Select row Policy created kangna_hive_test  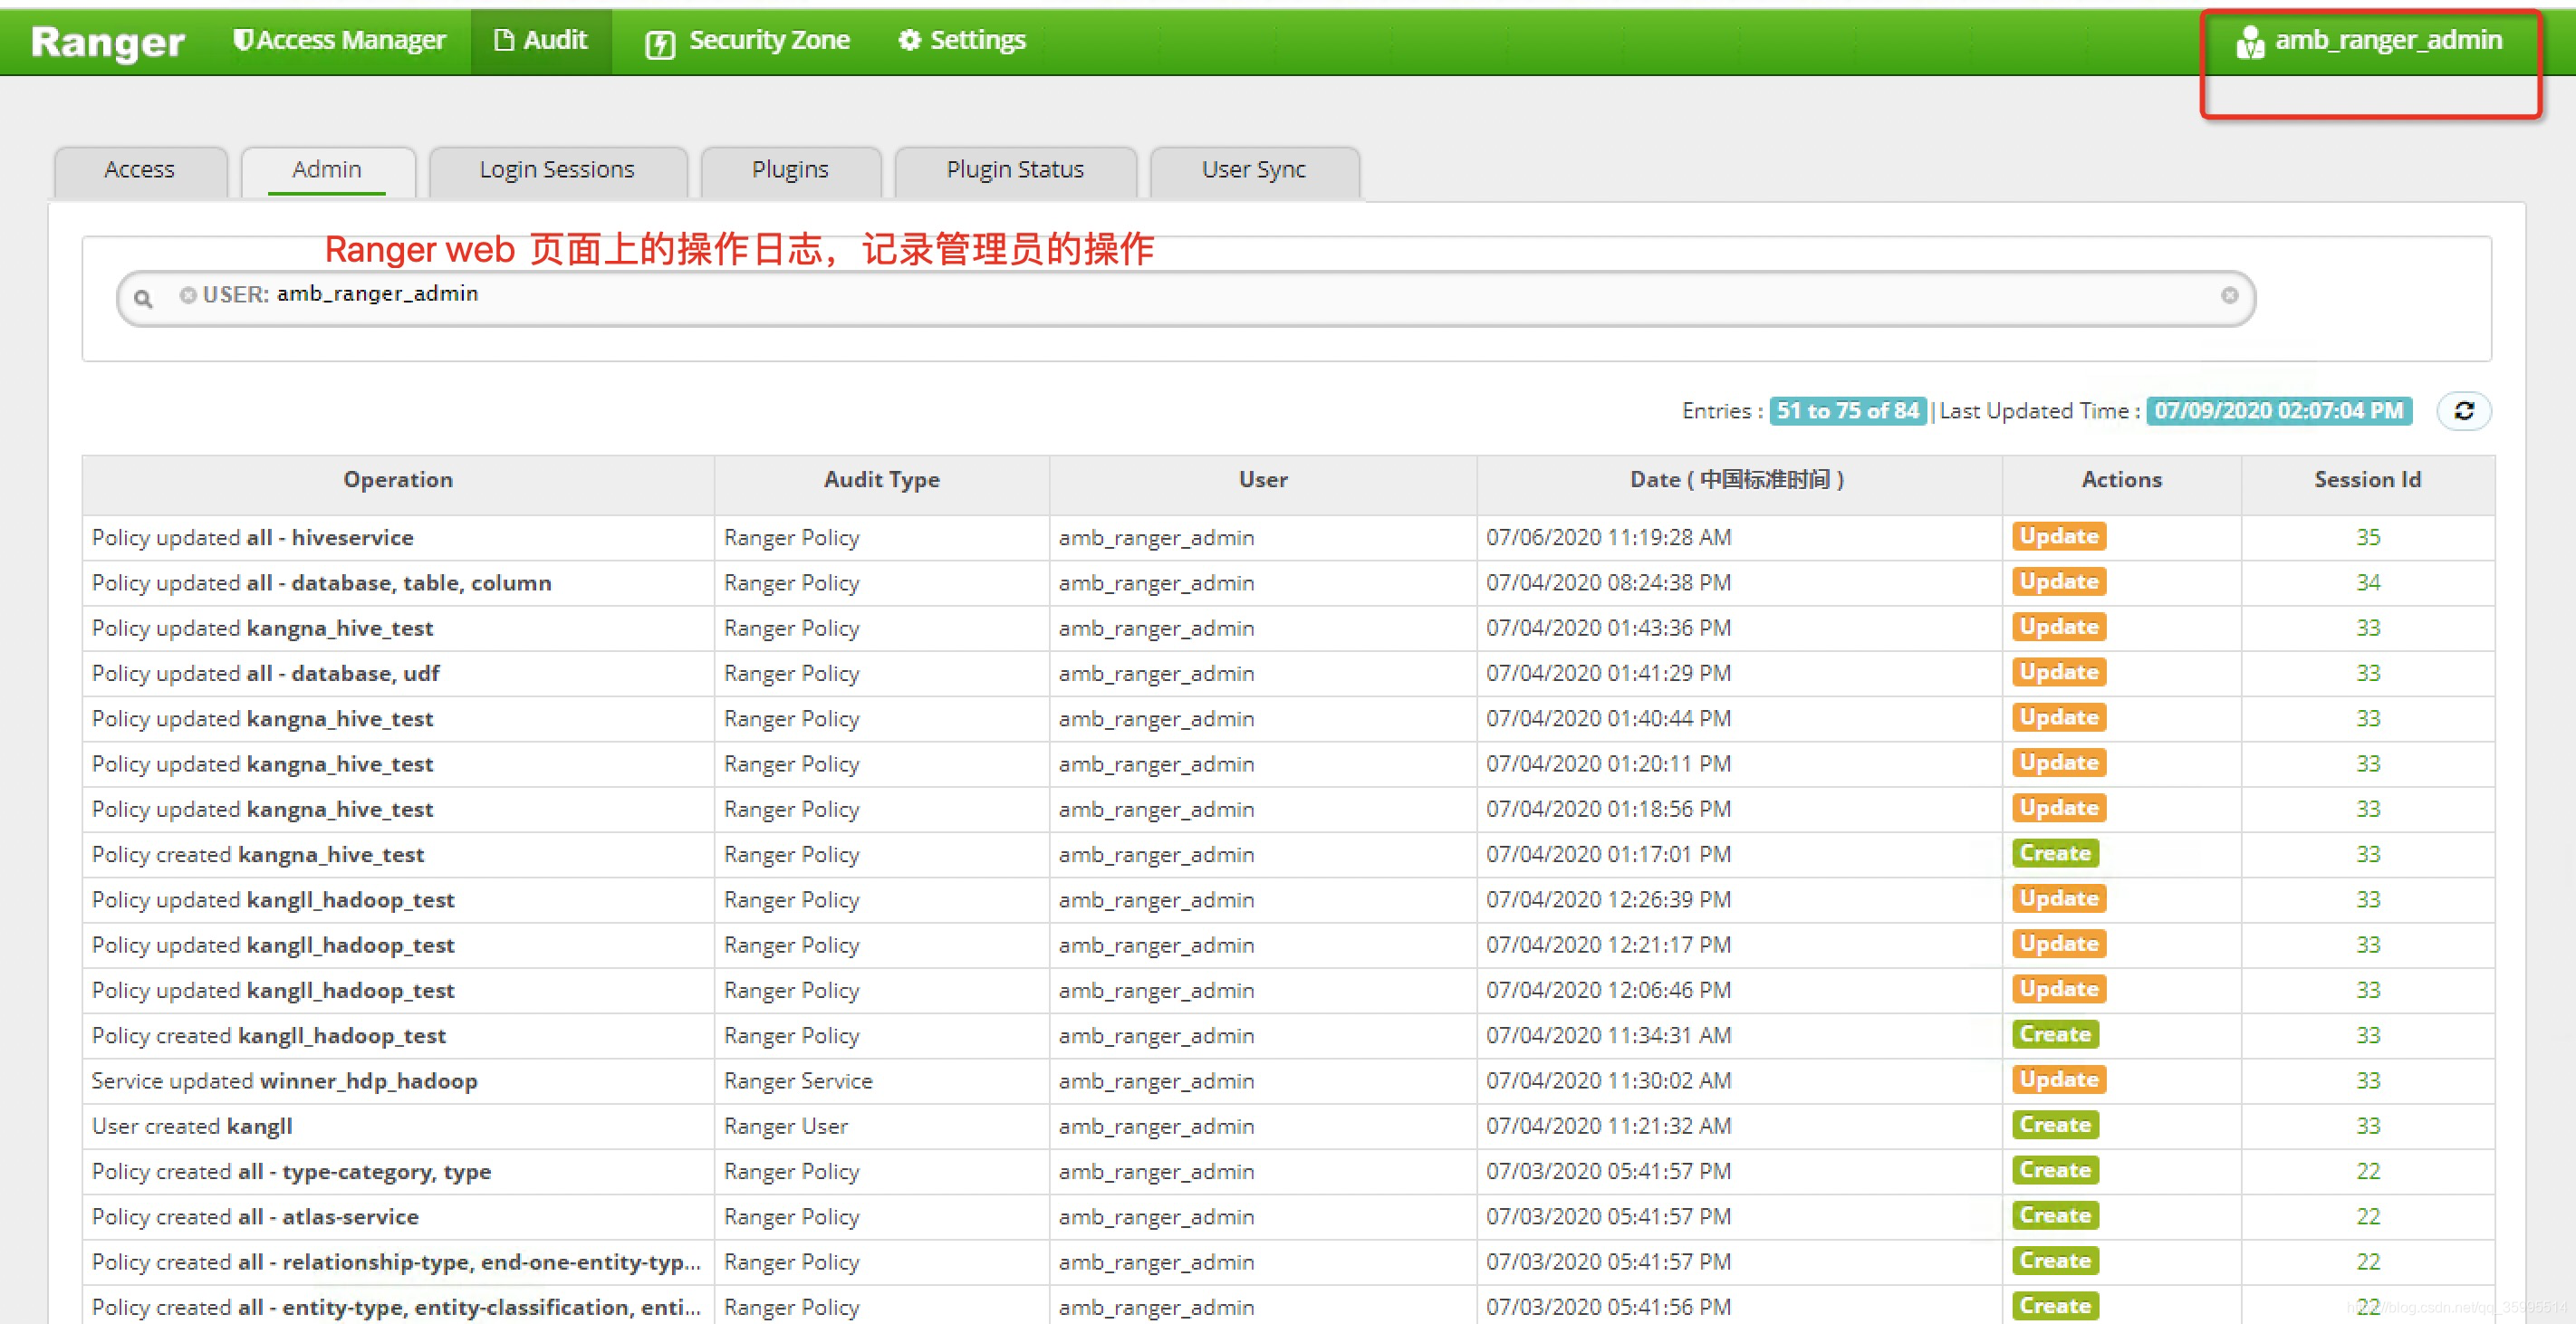pos(1288,854)
